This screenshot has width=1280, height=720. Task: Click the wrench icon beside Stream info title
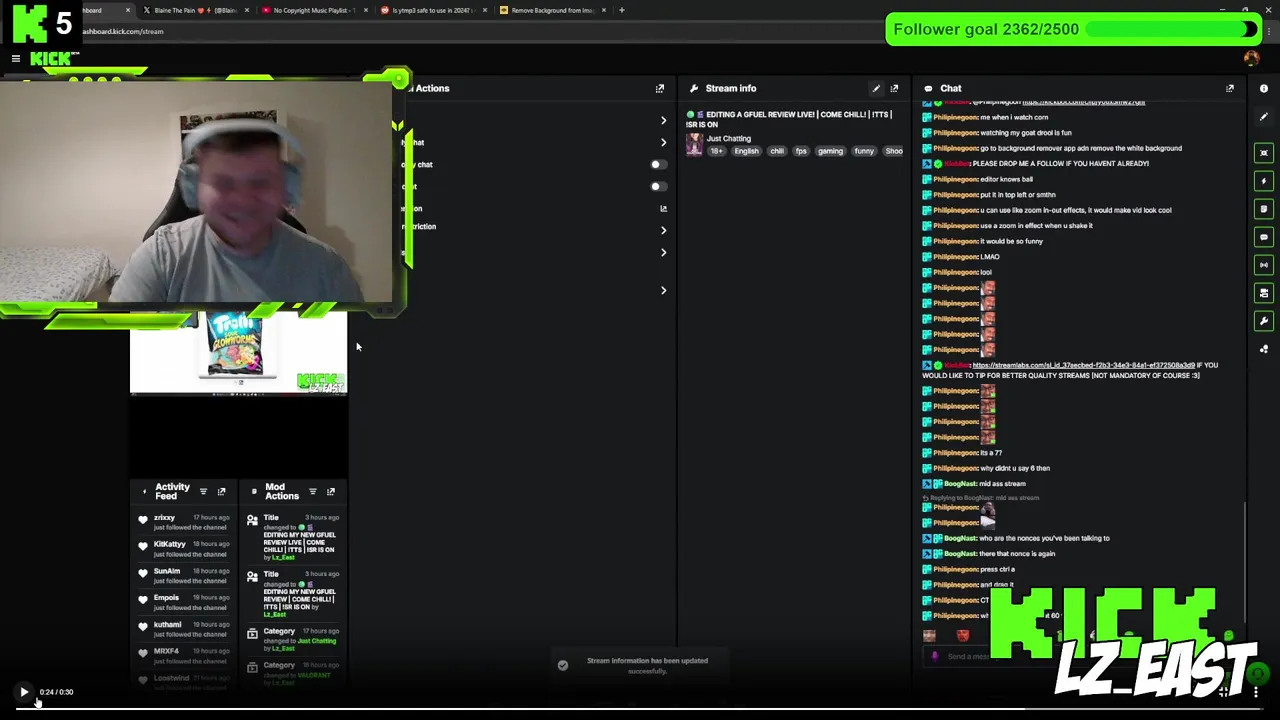[x=693, y=88]
